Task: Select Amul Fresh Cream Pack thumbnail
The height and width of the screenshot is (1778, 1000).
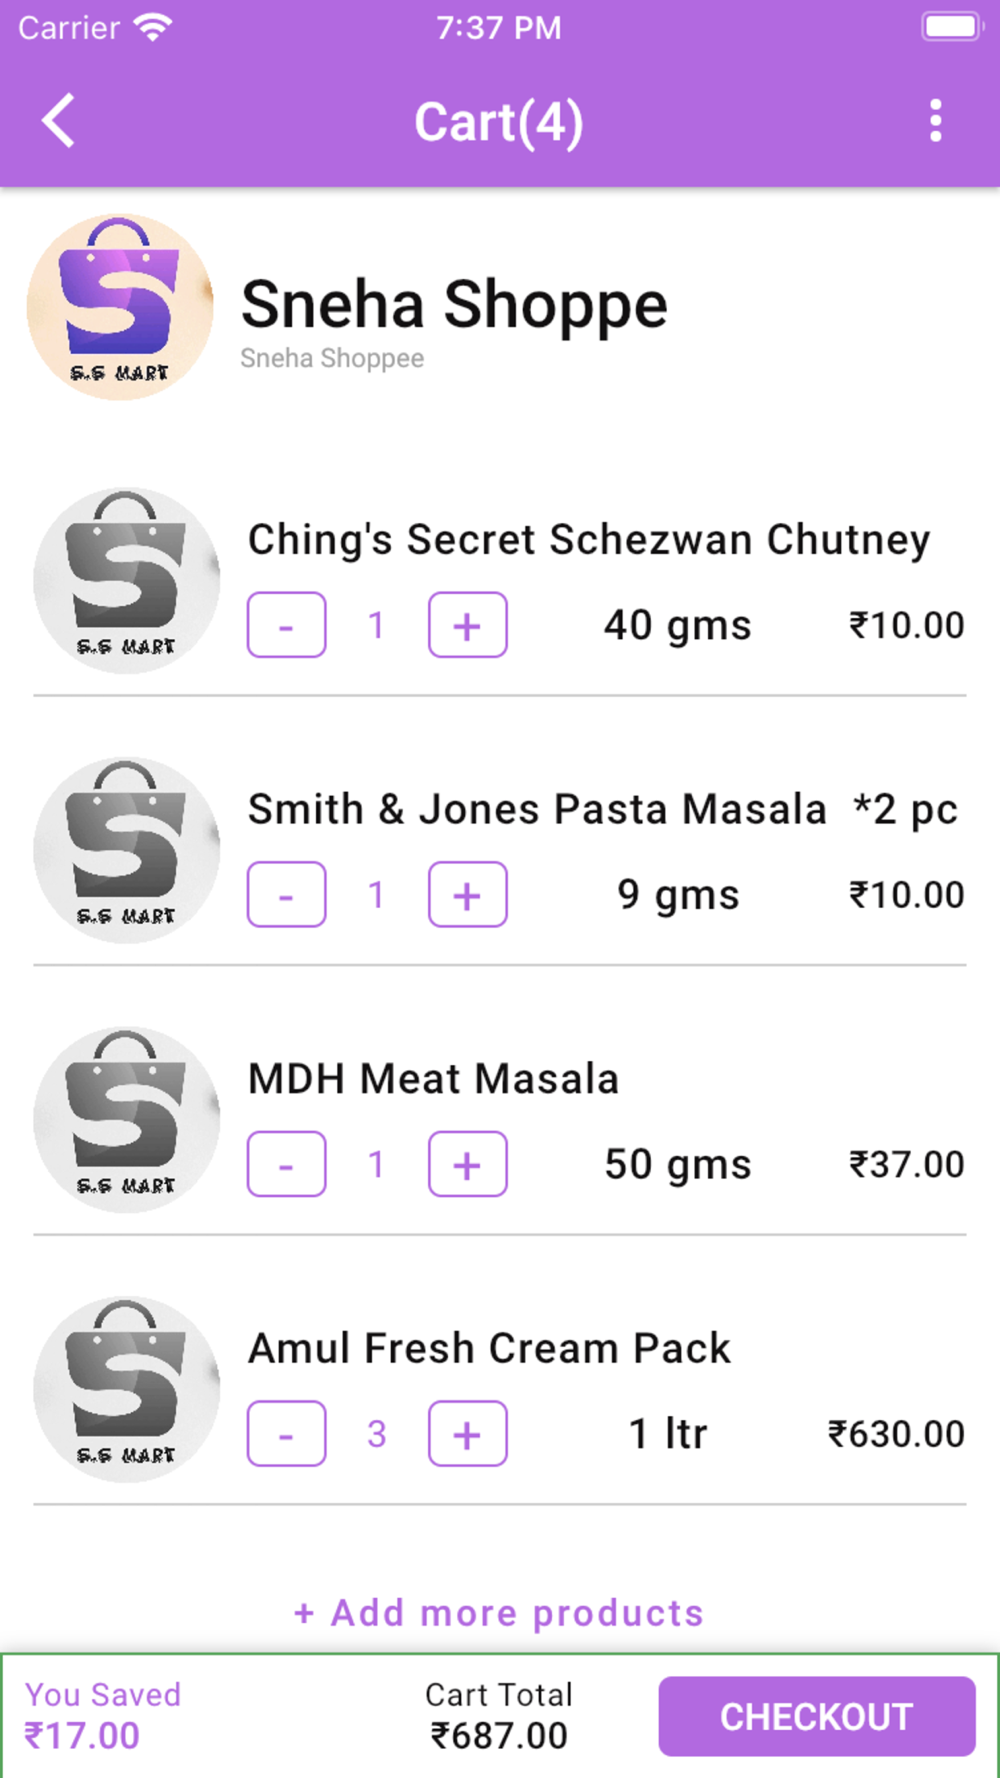Action: click(x=126, y=1390)
